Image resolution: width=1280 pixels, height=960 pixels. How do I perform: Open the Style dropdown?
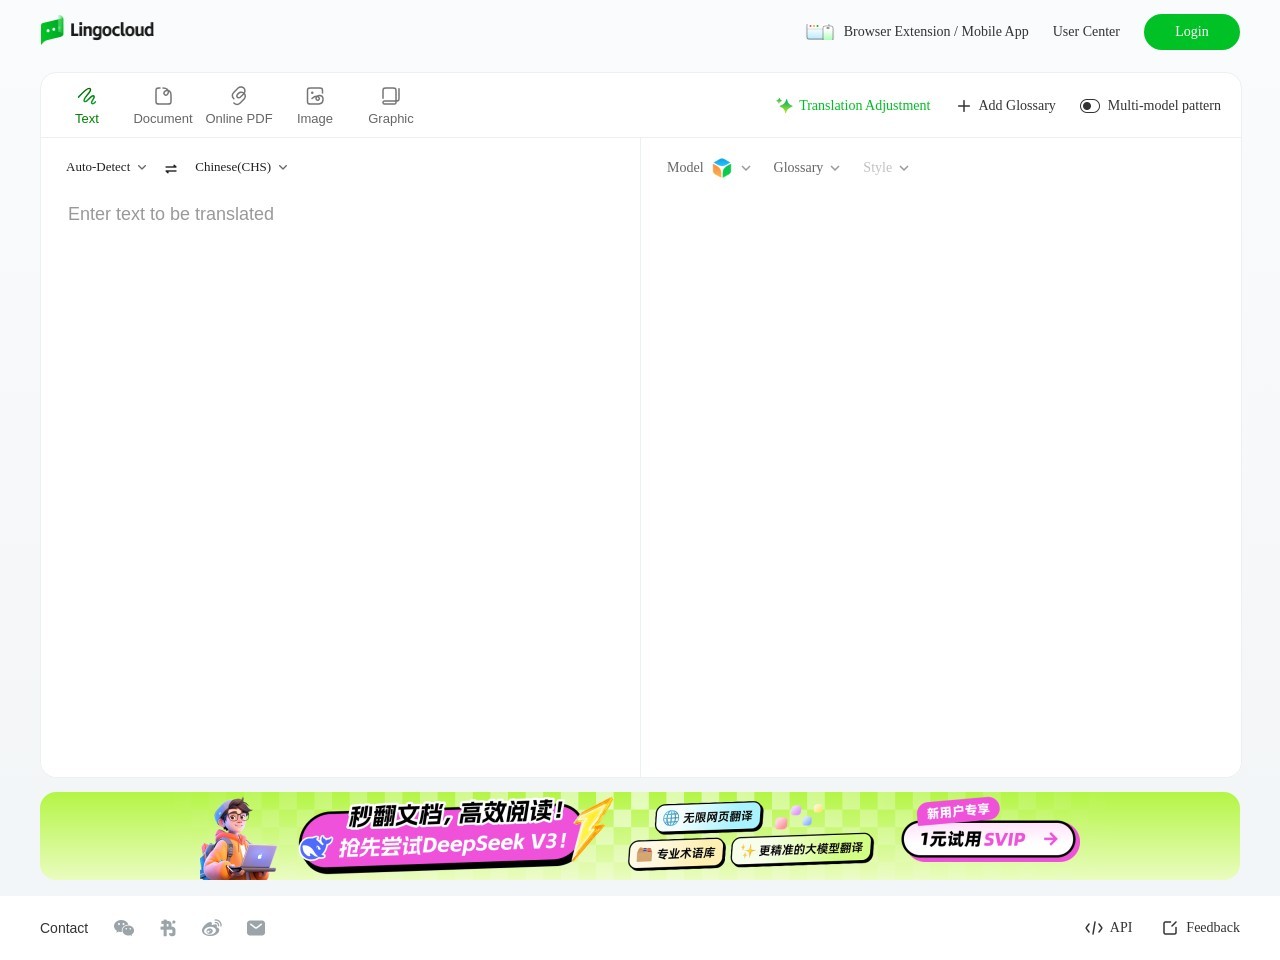pos(885,168)
